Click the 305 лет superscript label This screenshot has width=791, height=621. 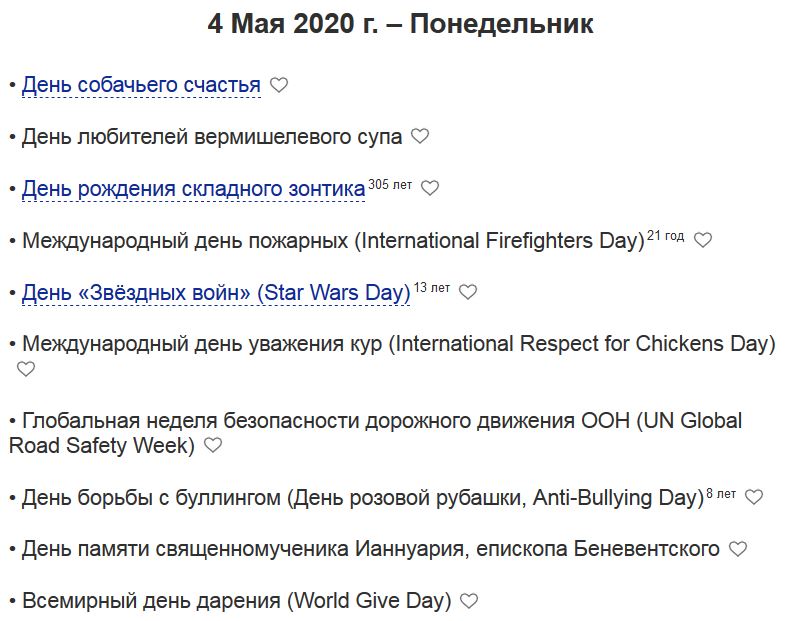390,184
